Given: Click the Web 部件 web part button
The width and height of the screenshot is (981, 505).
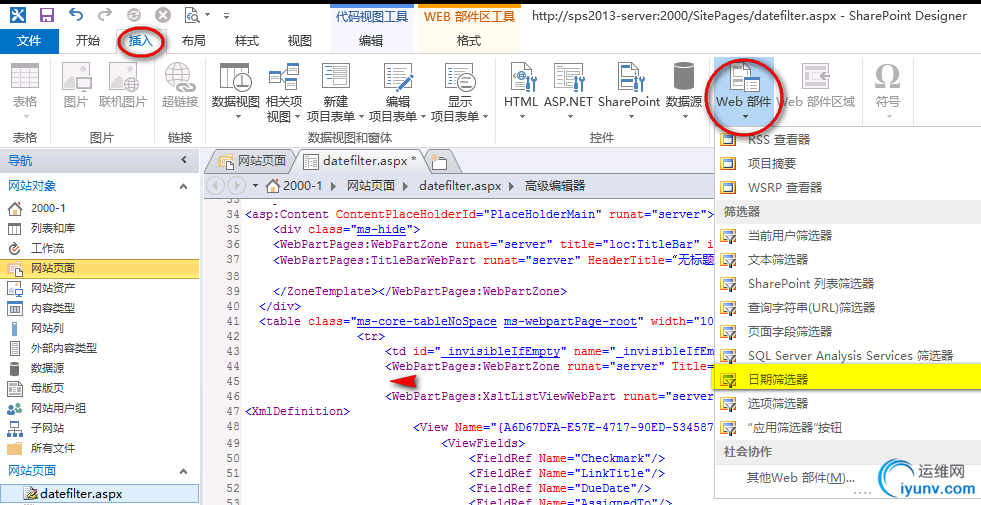Looking at the screenshot, I should point(744,91).
